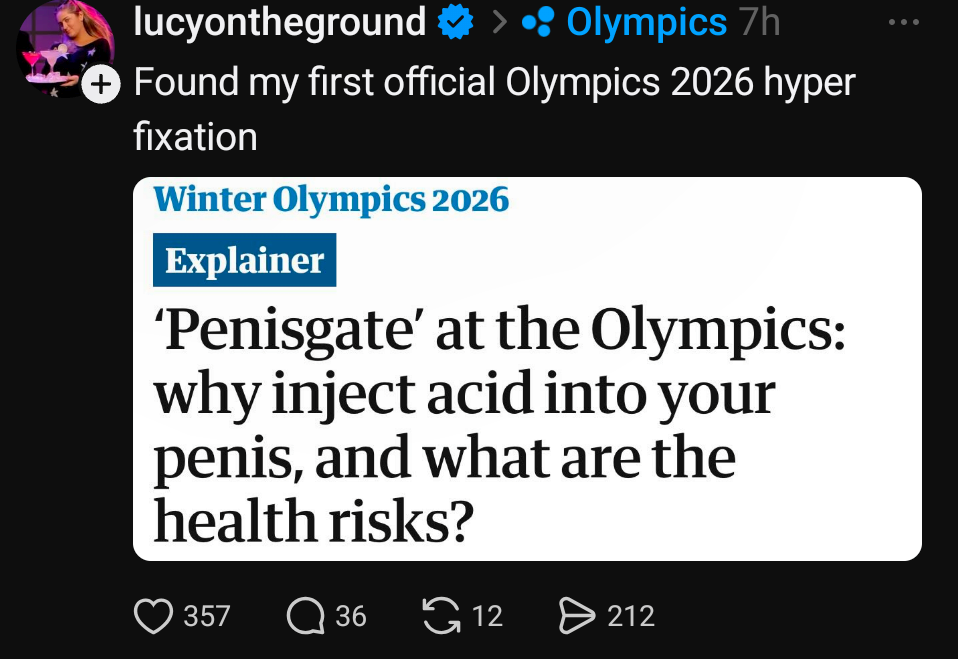Click the Explainer tag label
958x659 pixels.
[x=245, y=261]
